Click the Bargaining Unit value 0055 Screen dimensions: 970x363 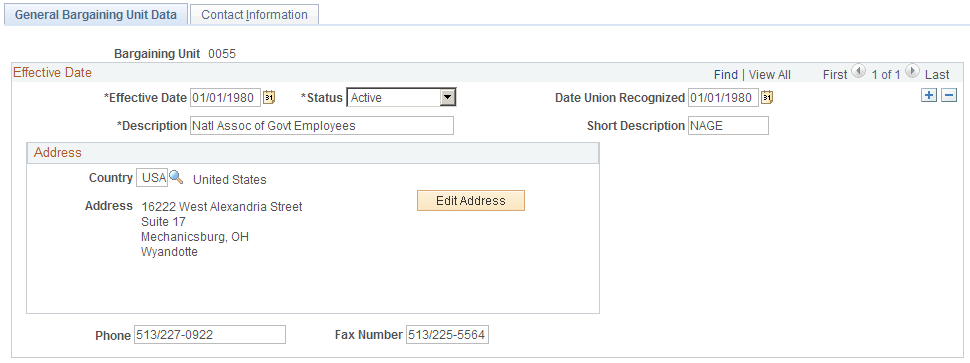coord(222,54)
